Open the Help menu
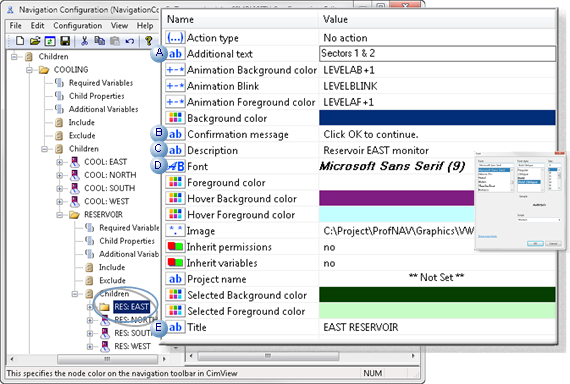Image resolution: width=570 pixels, height=384 pixels. point(145,25)
